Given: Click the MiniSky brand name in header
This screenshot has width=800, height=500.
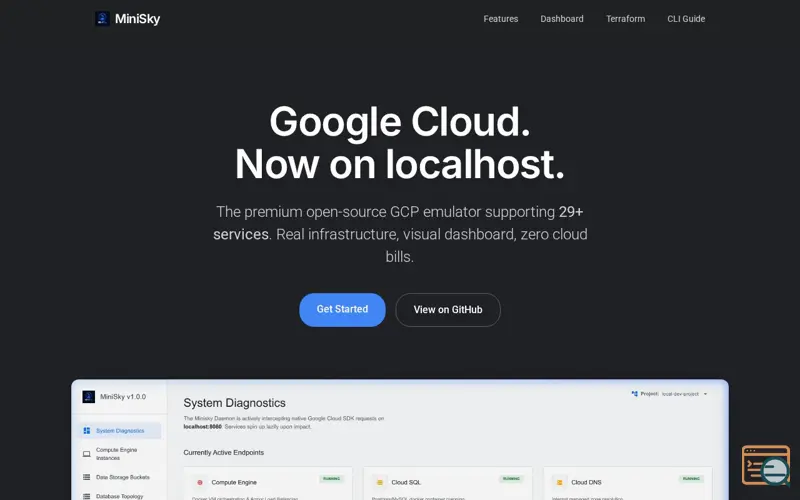Looking at the screenshot, I should click(x=137, y=19).
